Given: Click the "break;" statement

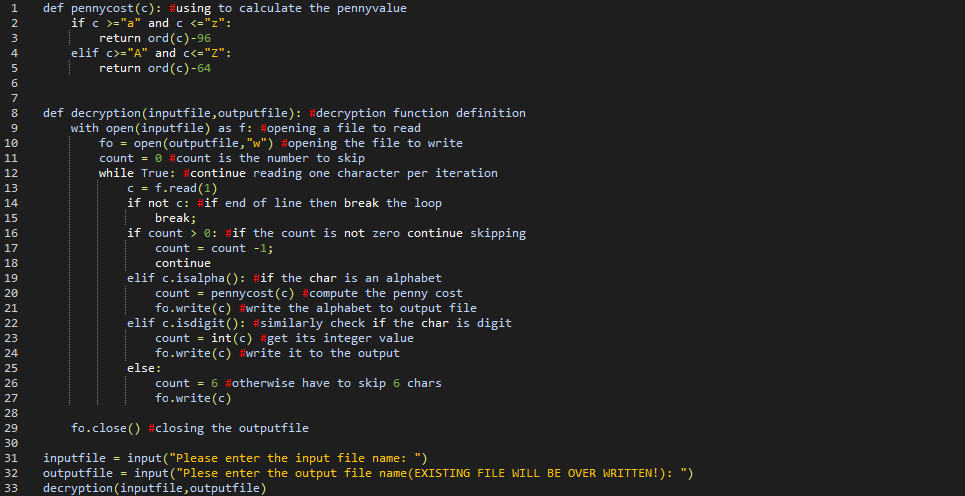Looking at the screenshot, I should (x=176, y=218).
